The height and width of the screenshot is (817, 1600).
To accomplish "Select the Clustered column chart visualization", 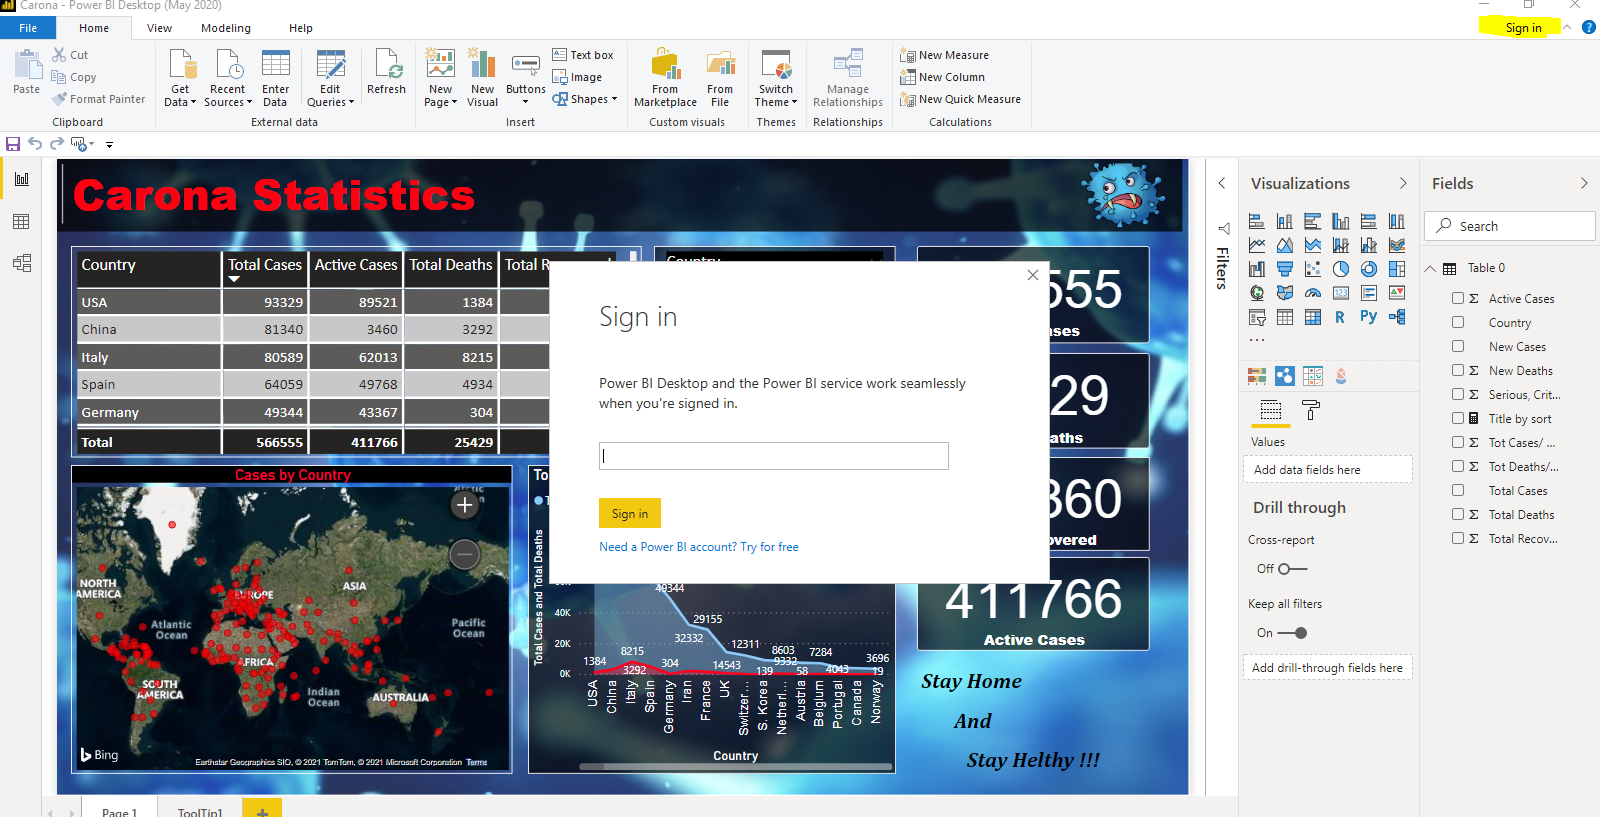I will pyautogui.click(x=1341, y=221).
